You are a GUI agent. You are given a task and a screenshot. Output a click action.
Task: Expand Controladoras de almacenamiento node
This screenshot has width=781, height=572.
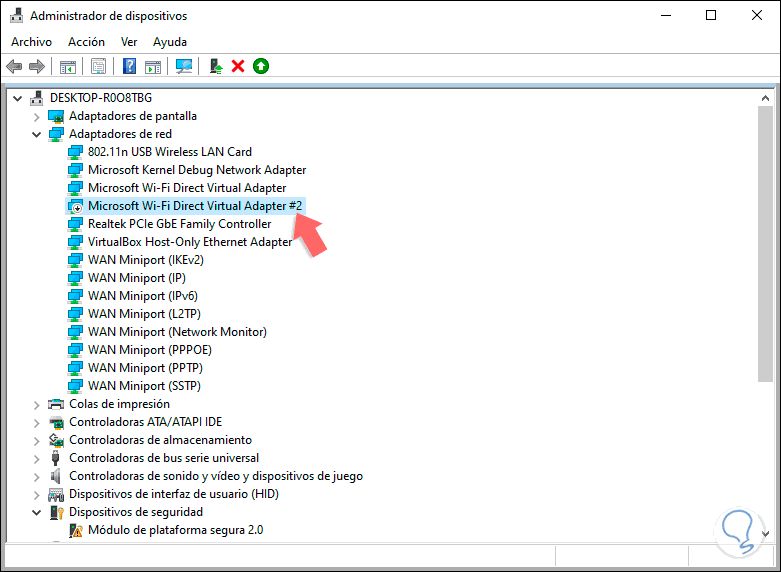tap(36, 441)
